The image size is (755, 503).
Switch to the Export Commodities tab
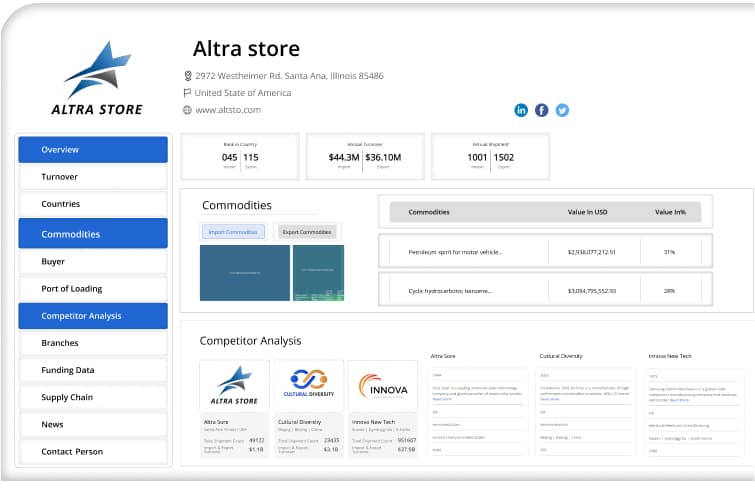pyautogui.click(x=307, y=232)
